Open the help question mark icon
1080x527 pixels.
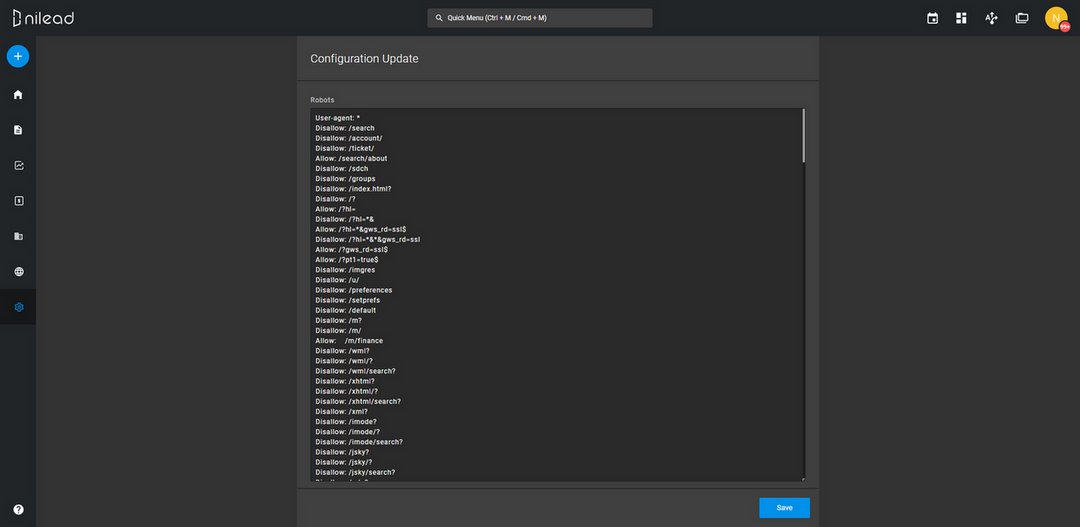pos(19,510)
